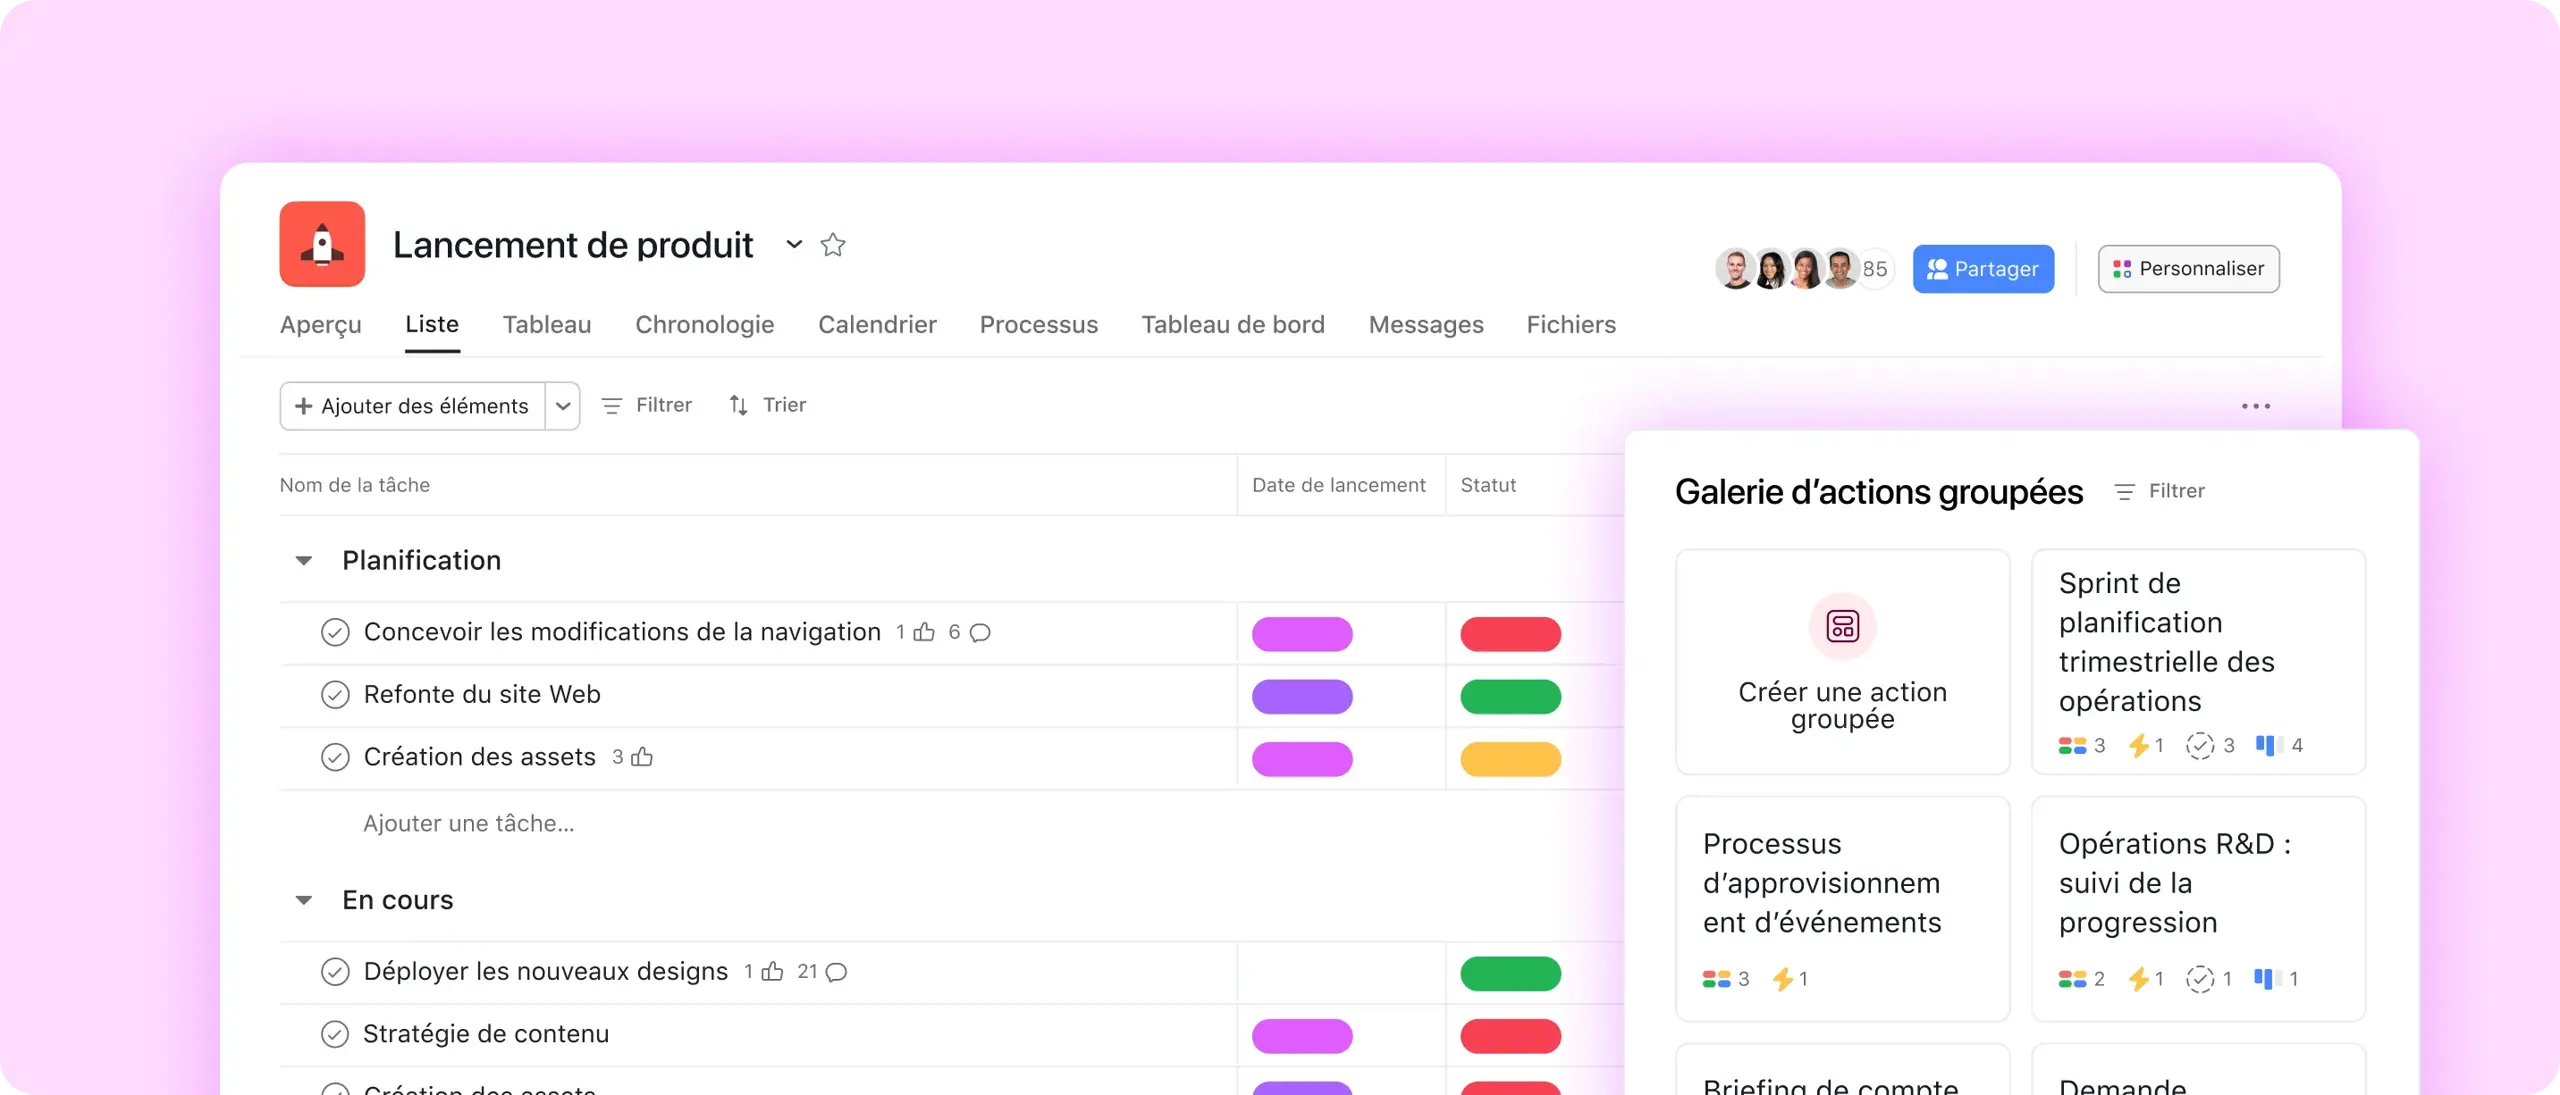Open the Chronologie tab

[705, 325]
